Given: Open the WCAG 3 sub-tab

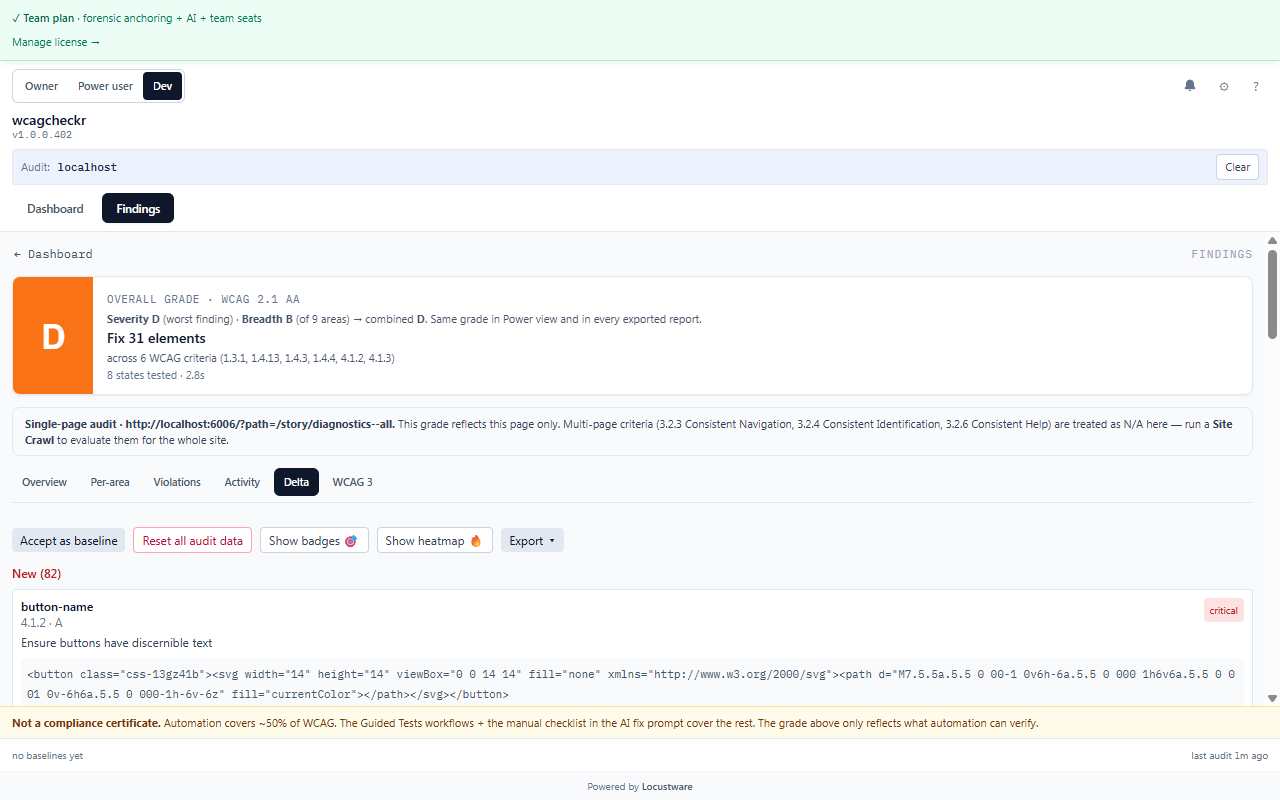Looking at the screenshot, I should [x=353, y=482].
